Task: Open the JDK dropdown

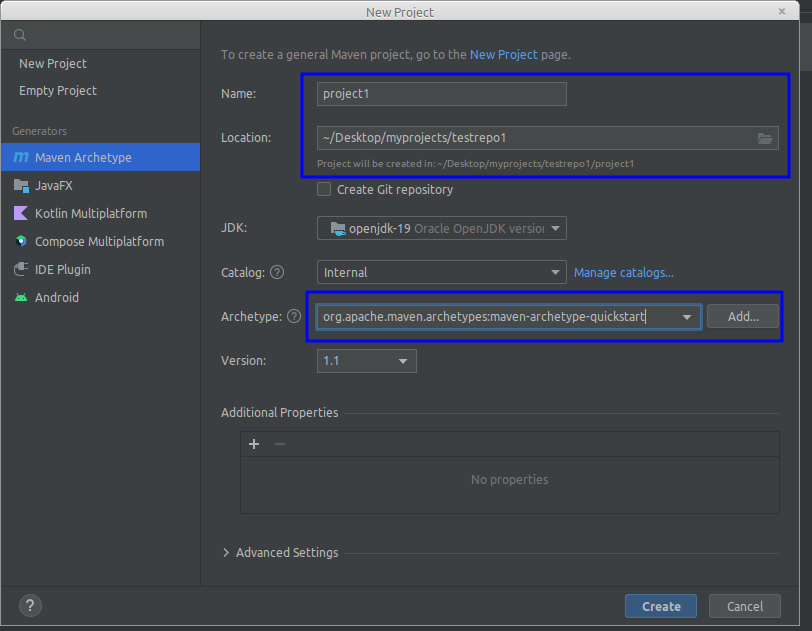Action: pyautogui.click(x=442, y=228)
